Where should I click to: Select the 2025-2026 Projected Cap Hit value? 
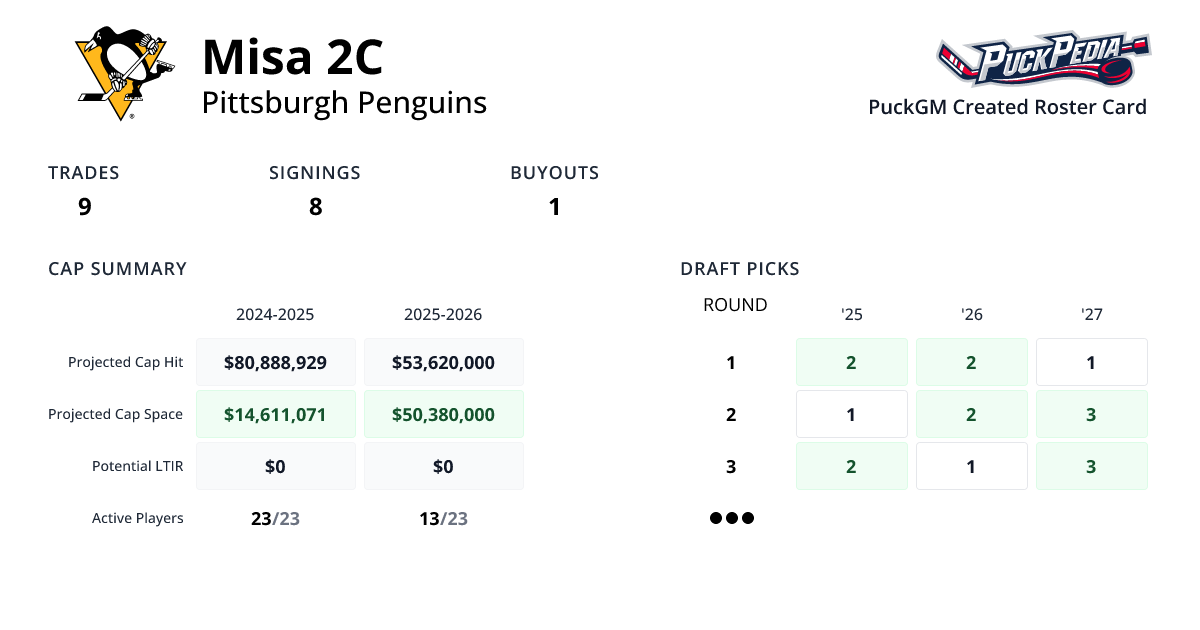pyautogui.click(x=444, y=362)
